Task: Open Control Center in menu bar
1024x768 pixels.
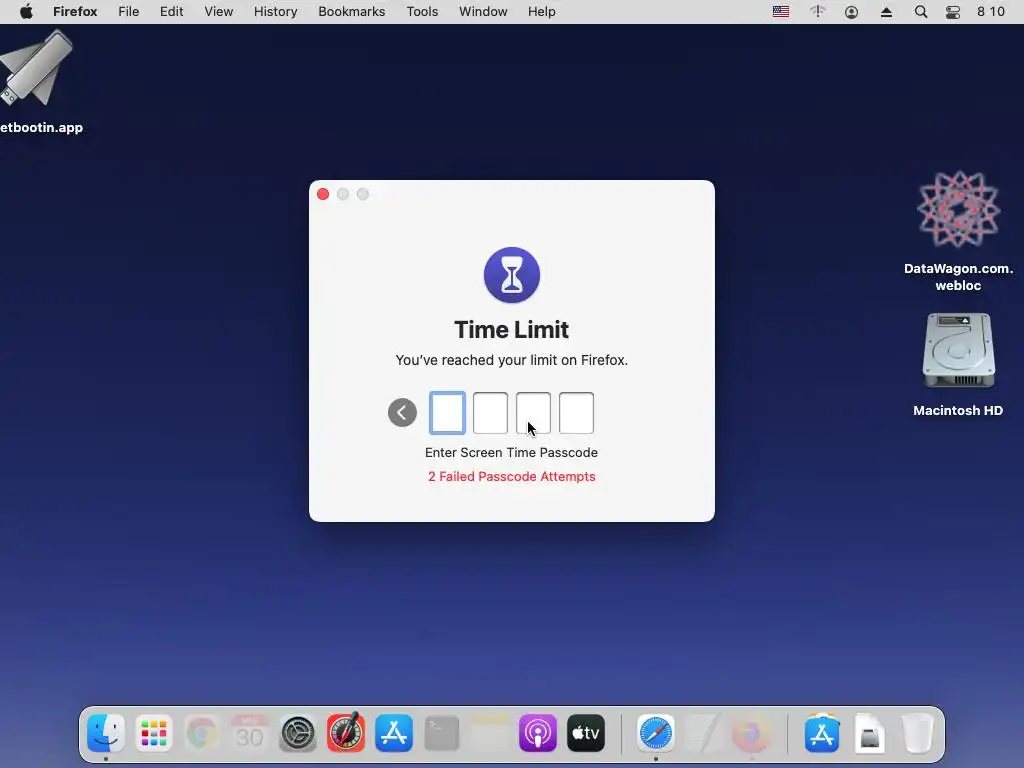Action: pyautogui.click(x=953, y=12)
